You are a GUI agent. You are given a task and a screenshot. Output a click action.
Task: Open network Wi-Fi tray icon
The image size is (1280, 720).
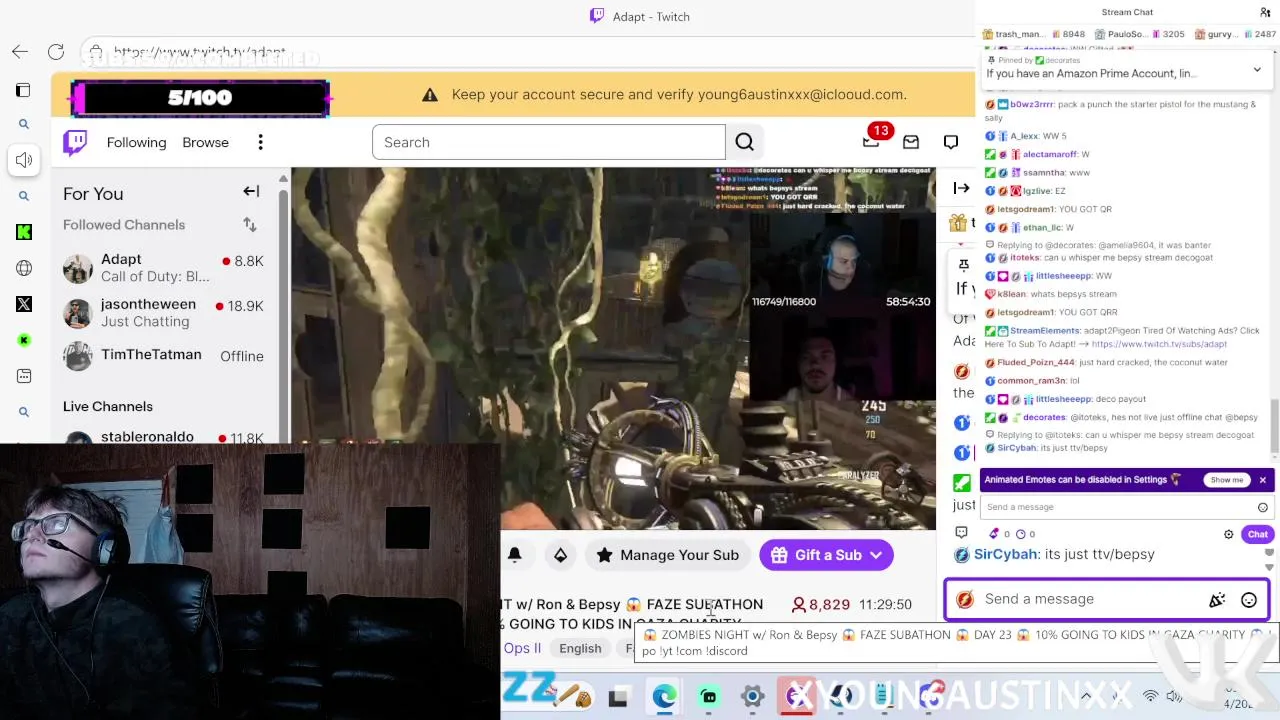click(1150, 696)
